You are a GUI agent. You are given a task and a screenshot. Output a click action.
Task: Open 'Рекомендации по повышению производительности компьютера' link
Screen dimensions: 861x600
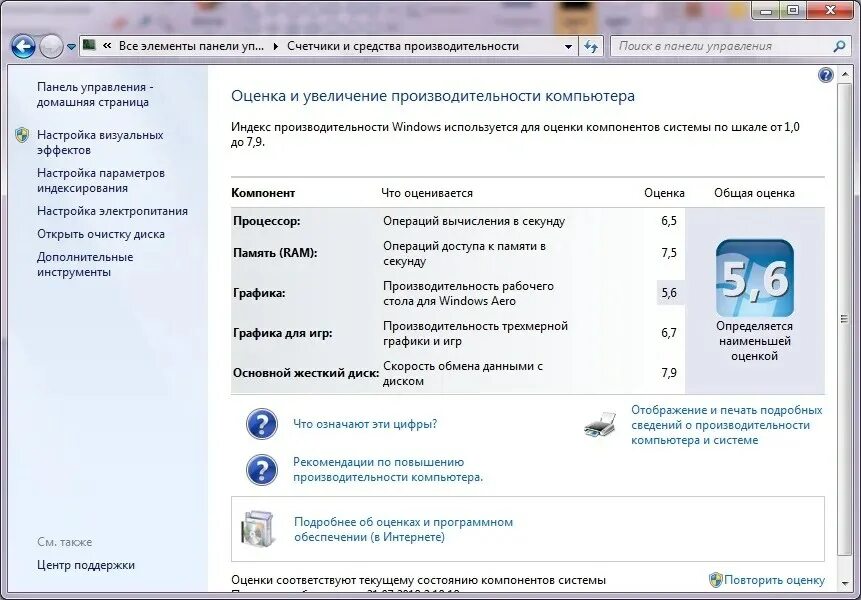tap(388, 469)
